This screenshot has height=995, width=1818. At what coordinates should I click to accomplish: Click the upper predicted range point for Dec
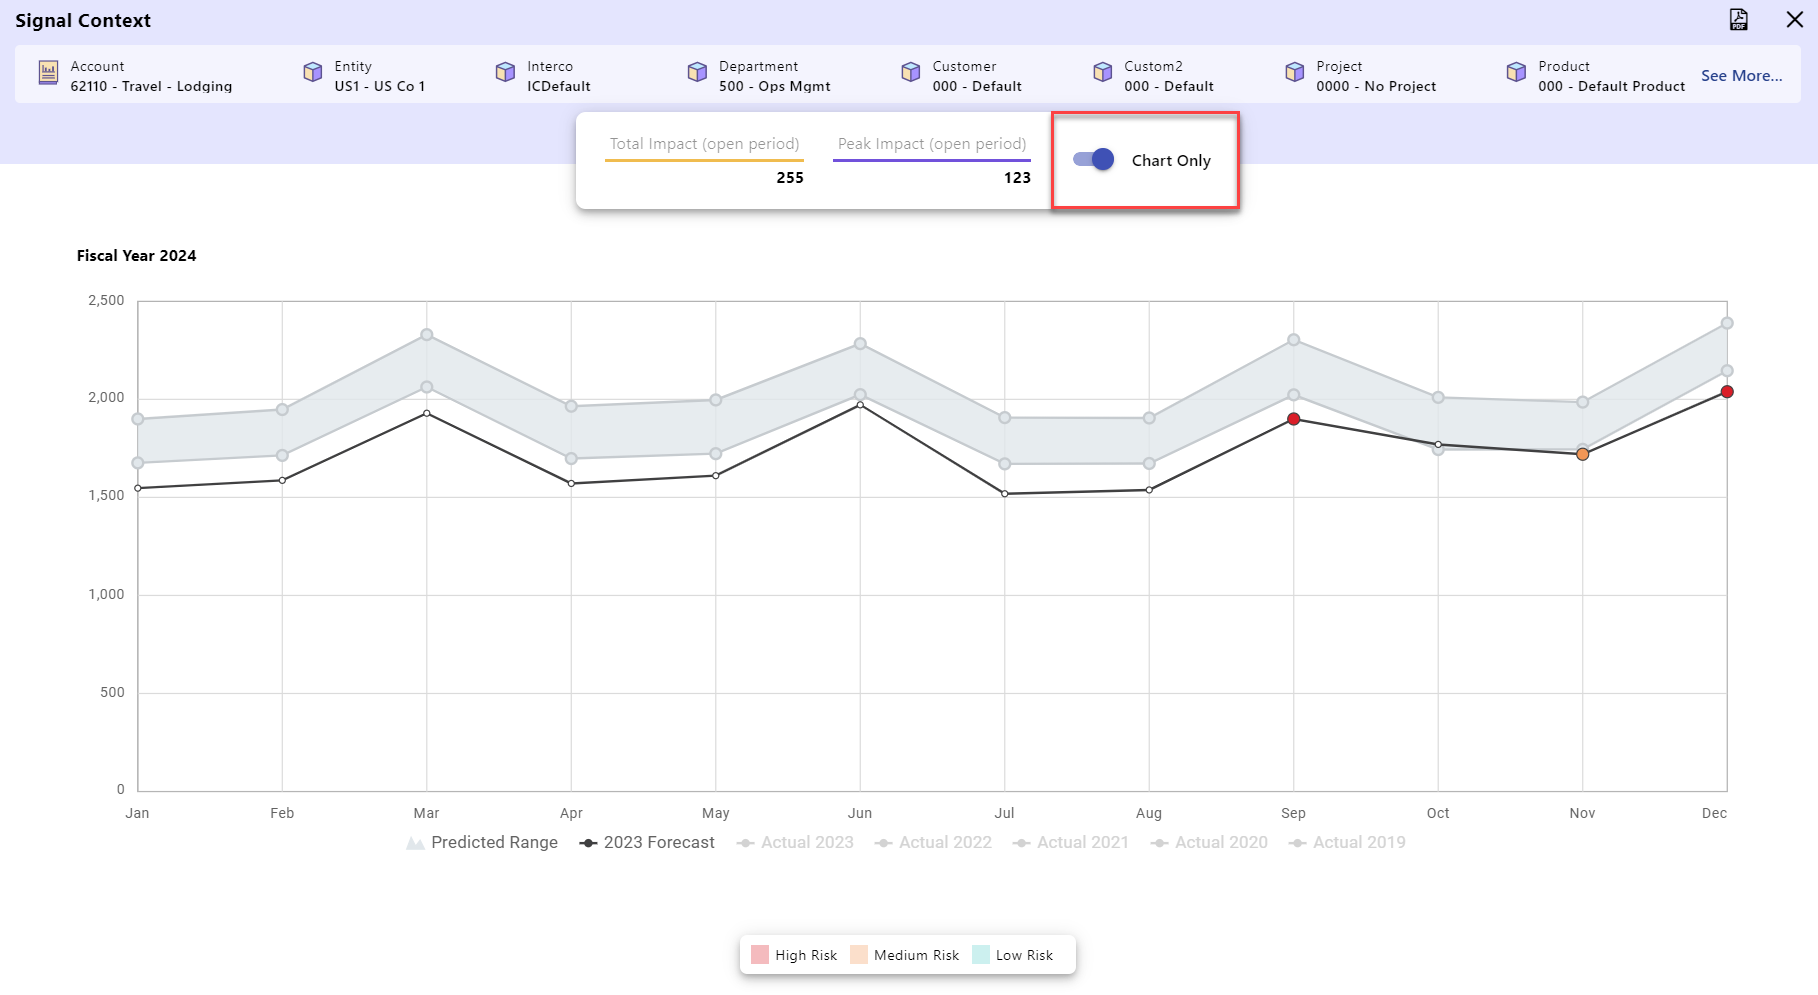click(1727, 323)
